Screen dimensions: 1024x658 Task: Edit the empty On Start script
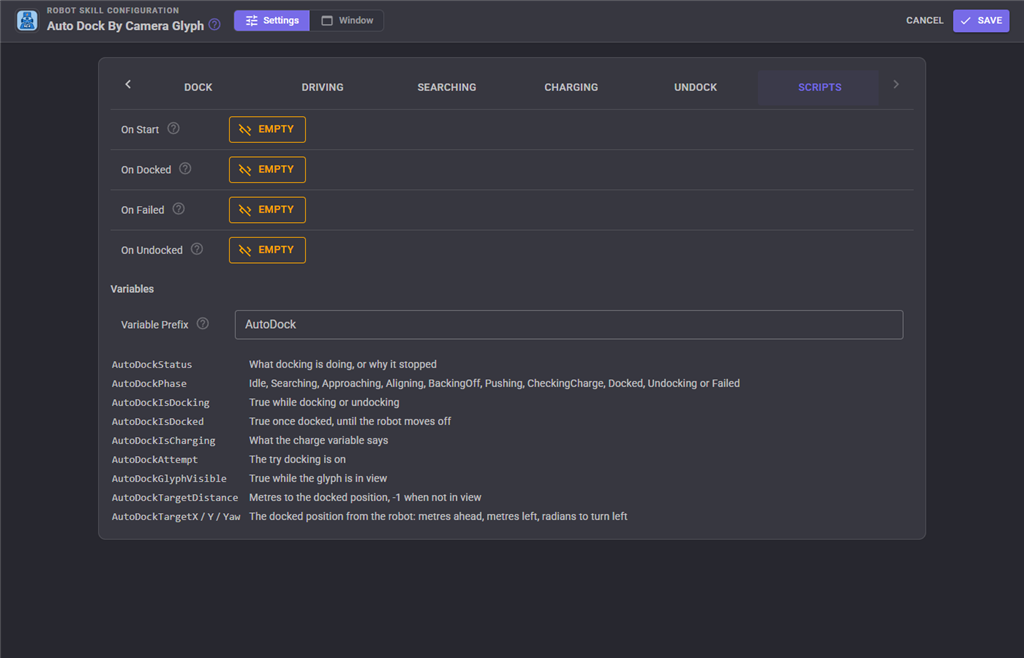[x=267, y=129]
